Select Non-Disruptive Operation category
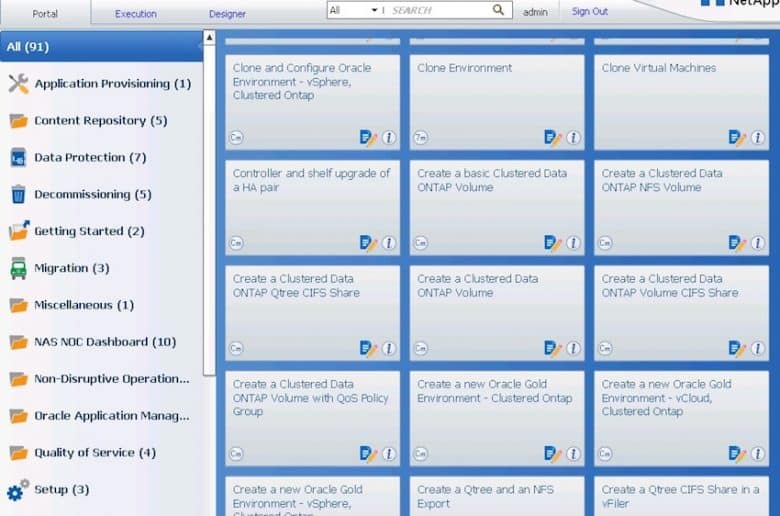This screenshot has width=780, height=516. 99,379
